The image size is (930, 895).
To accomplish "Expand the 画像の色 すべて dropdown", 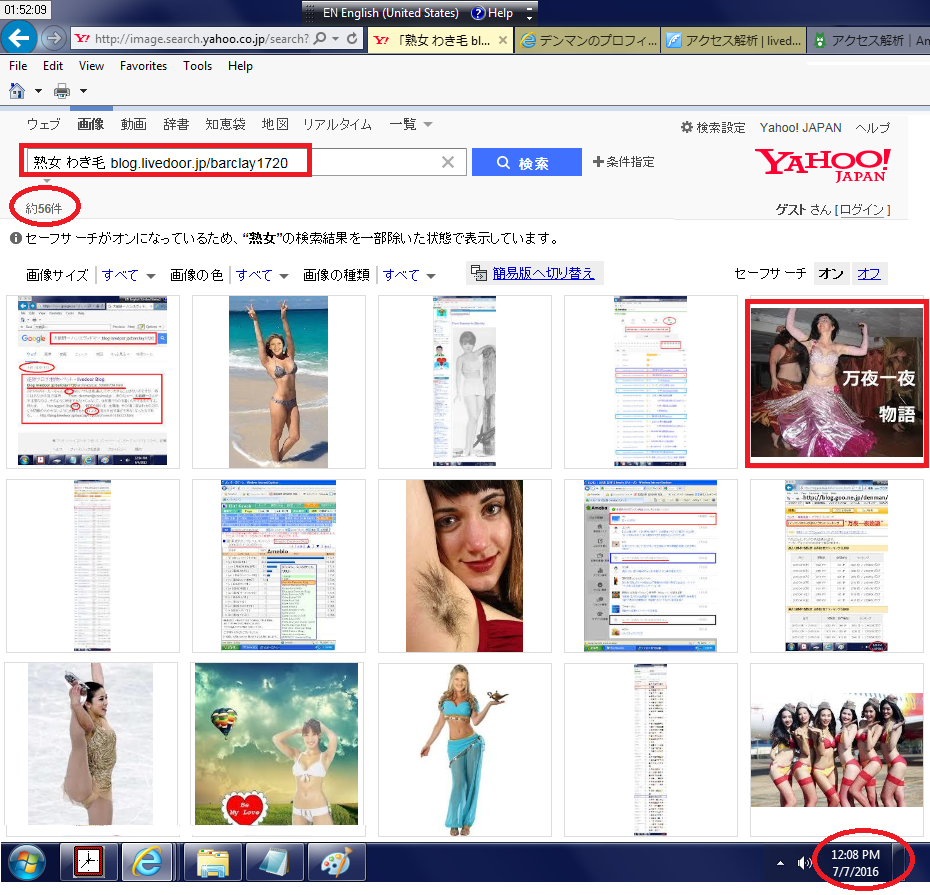I will 262,275.
